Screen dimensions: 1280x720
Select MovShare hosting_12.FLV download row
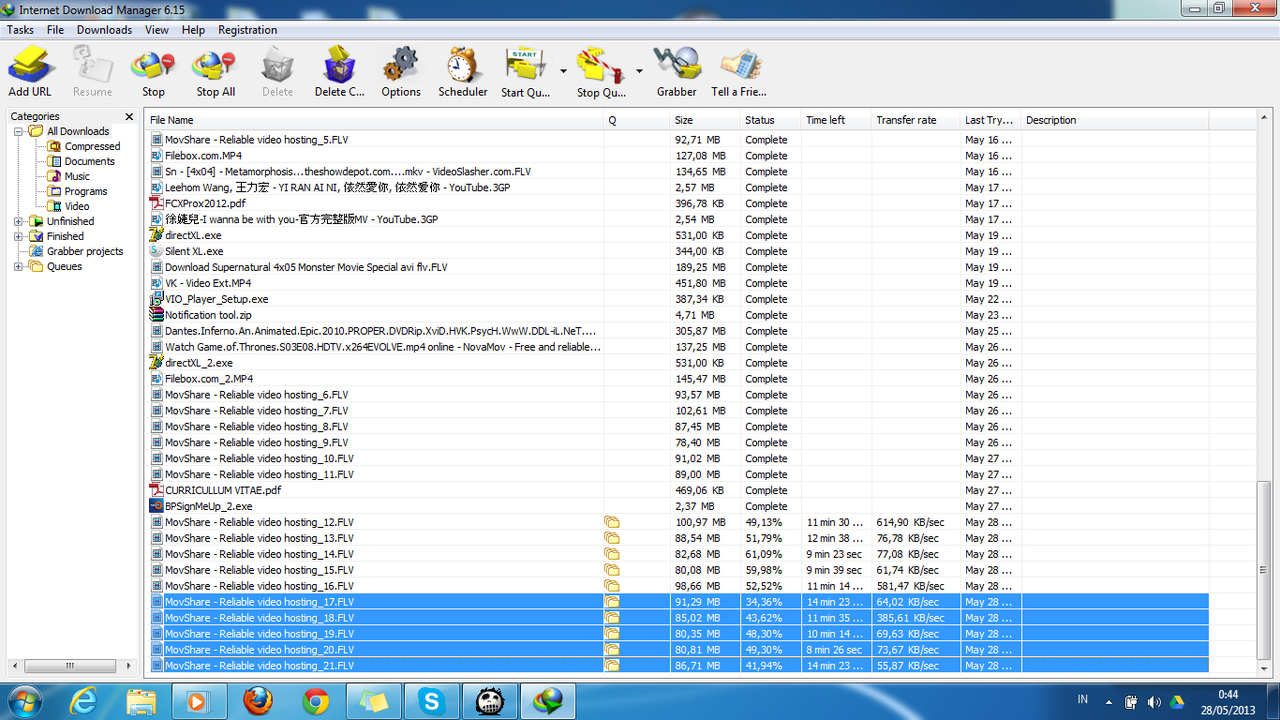point(678,522)
